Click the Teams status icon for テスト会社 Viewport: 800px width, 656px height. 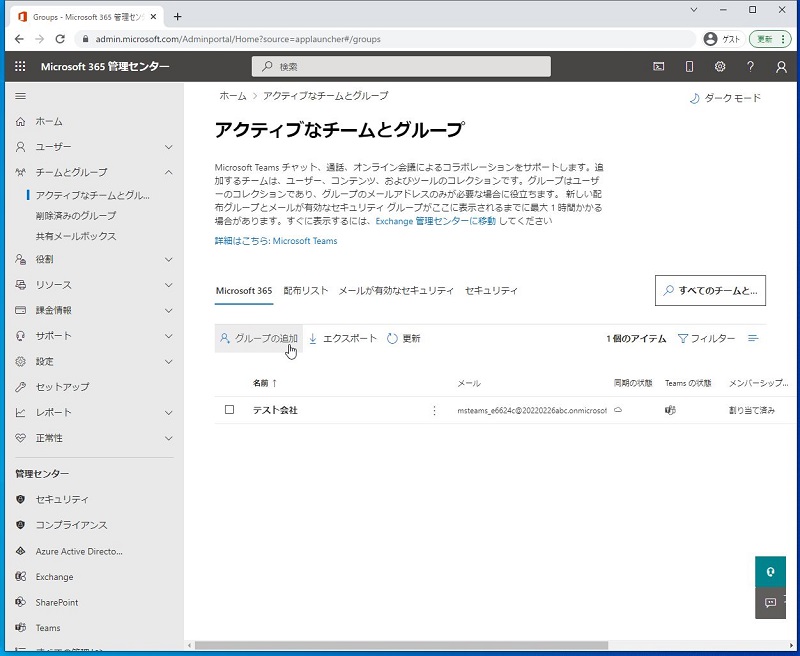[x=670, y=410]
